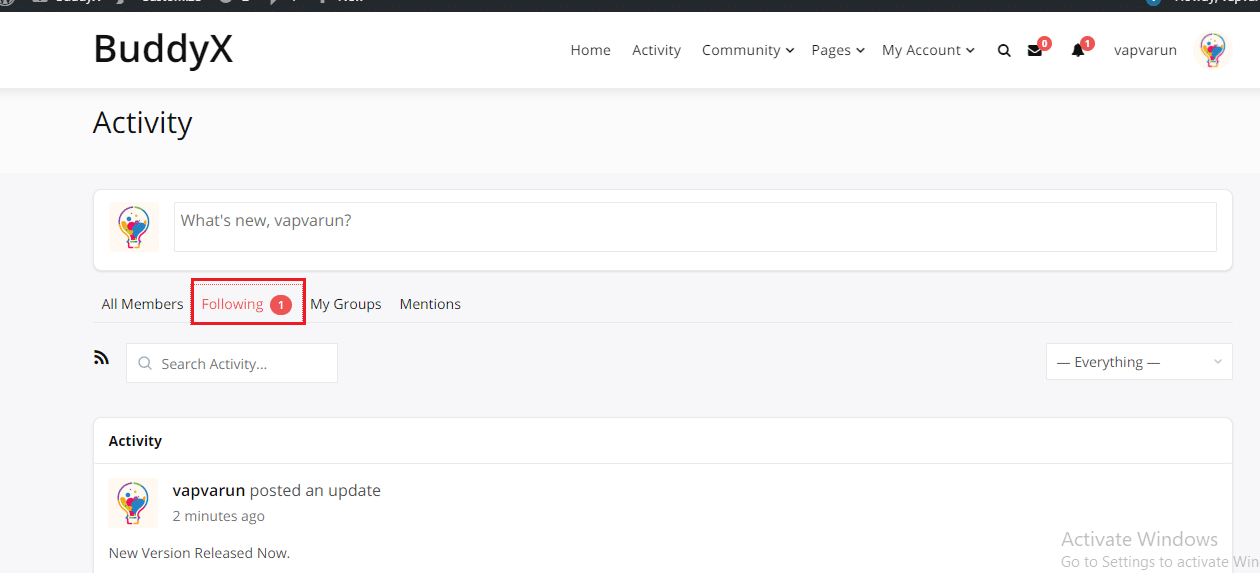Viewport: 1260px width, 573px height.
Task: Click the Activity feed heading
Action: tap(135, 441)
